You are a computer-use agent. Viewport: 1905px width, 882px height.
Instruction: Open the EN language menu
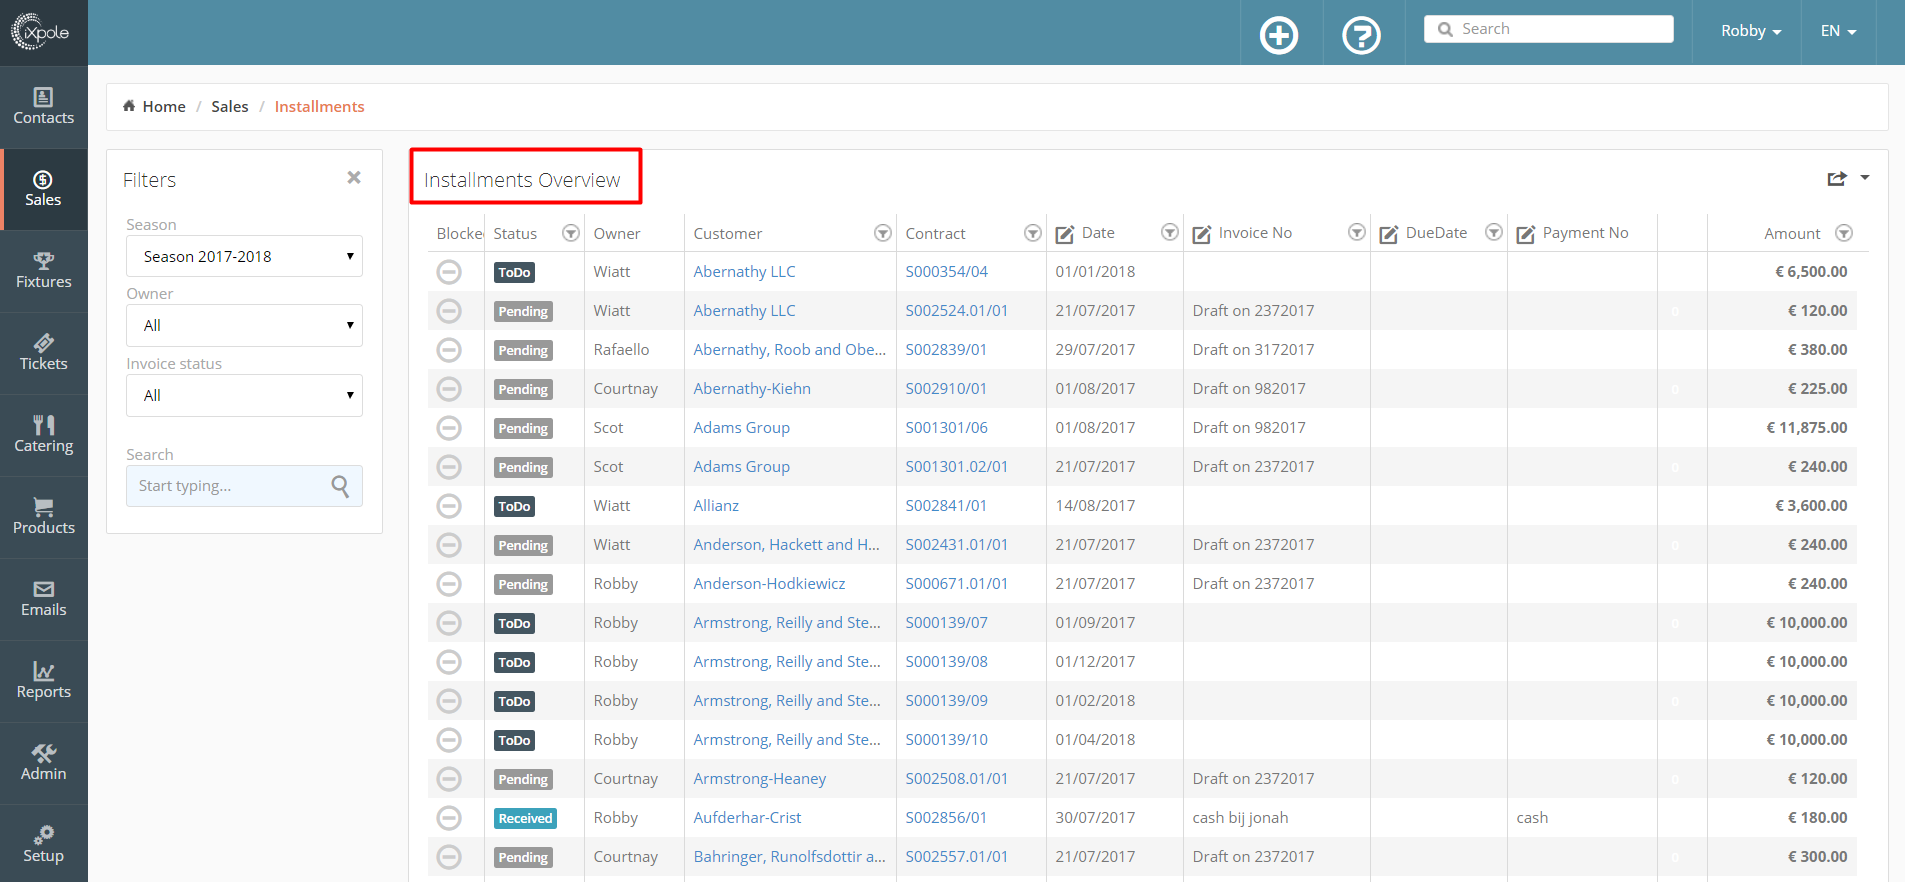[x=1838, y=31]
